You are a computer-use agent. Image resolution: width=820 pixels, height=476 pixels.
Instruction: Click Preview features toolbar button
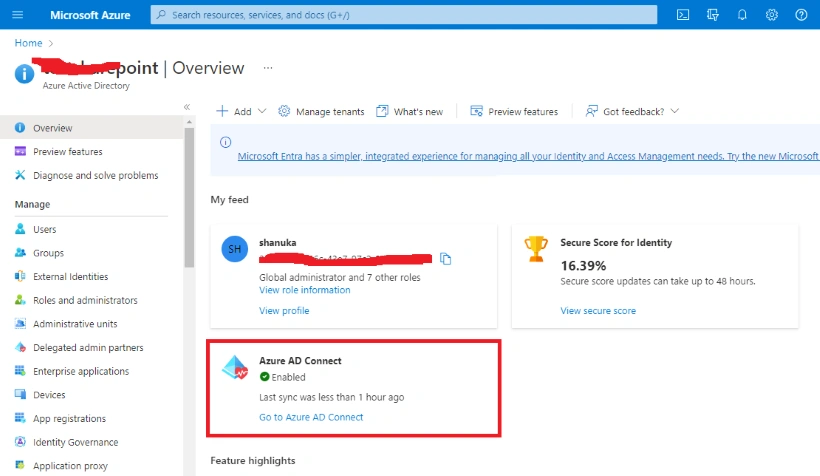pos(514,111)
